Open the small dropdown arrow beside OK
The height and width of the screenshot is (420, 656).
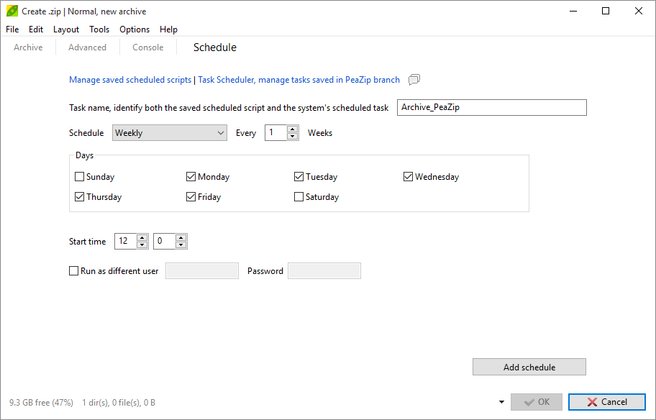click(x=501, y=402)
